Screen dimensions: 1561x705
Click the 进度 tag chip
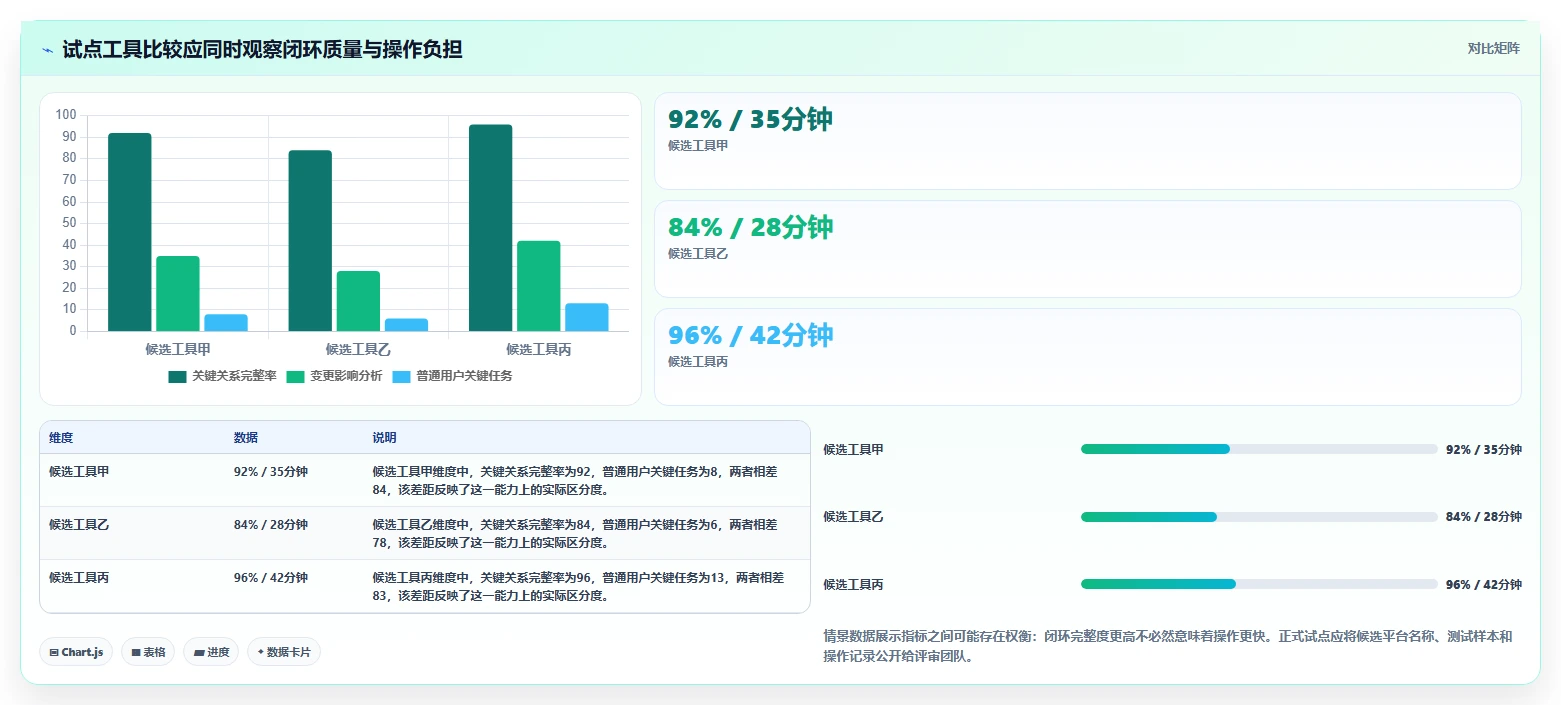click(211, 652)
